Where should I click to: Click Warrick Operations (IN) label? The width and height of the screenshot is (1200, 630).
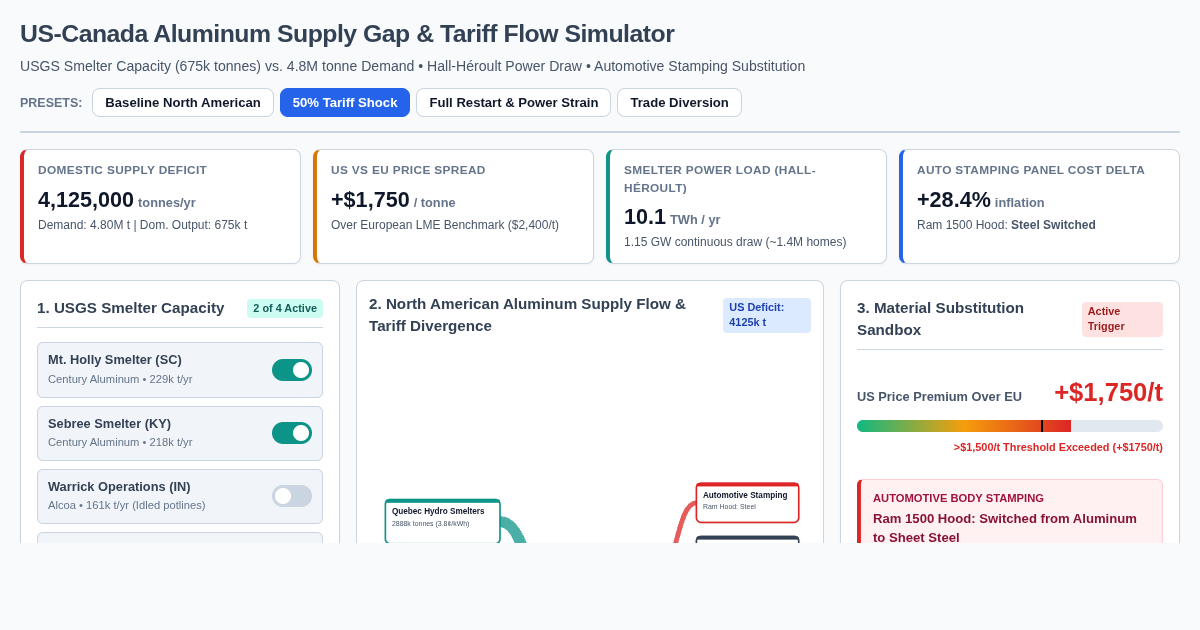pos(119,487)
